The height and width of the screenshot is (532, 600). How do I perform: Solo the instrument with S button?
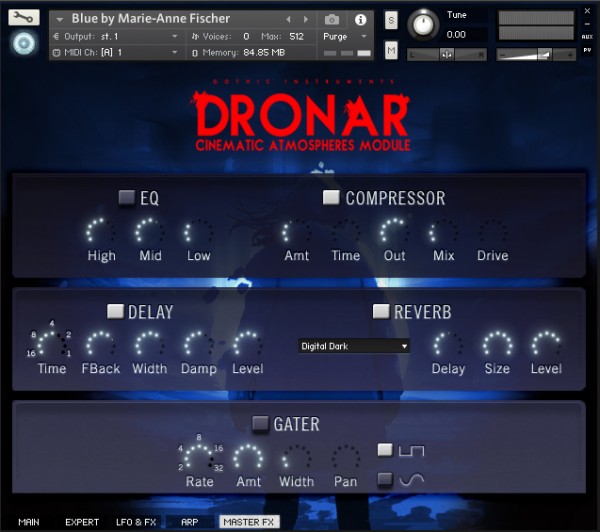tap(391, 20)
